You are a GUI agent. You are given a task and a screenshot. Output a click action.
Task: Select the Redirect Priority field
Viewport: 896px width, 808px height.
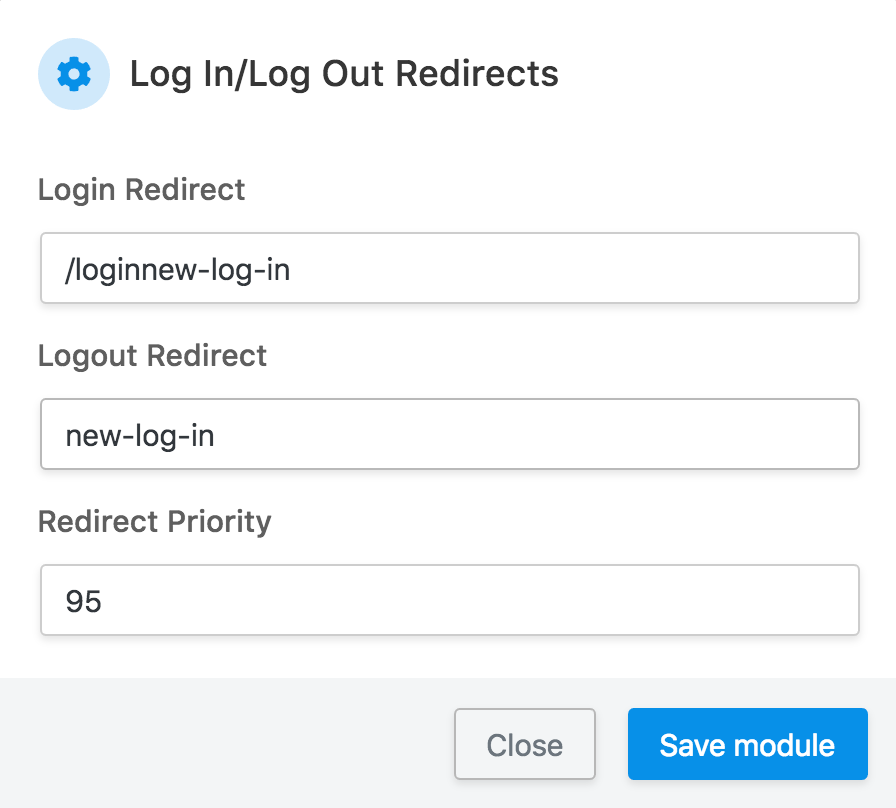[450, 600]
